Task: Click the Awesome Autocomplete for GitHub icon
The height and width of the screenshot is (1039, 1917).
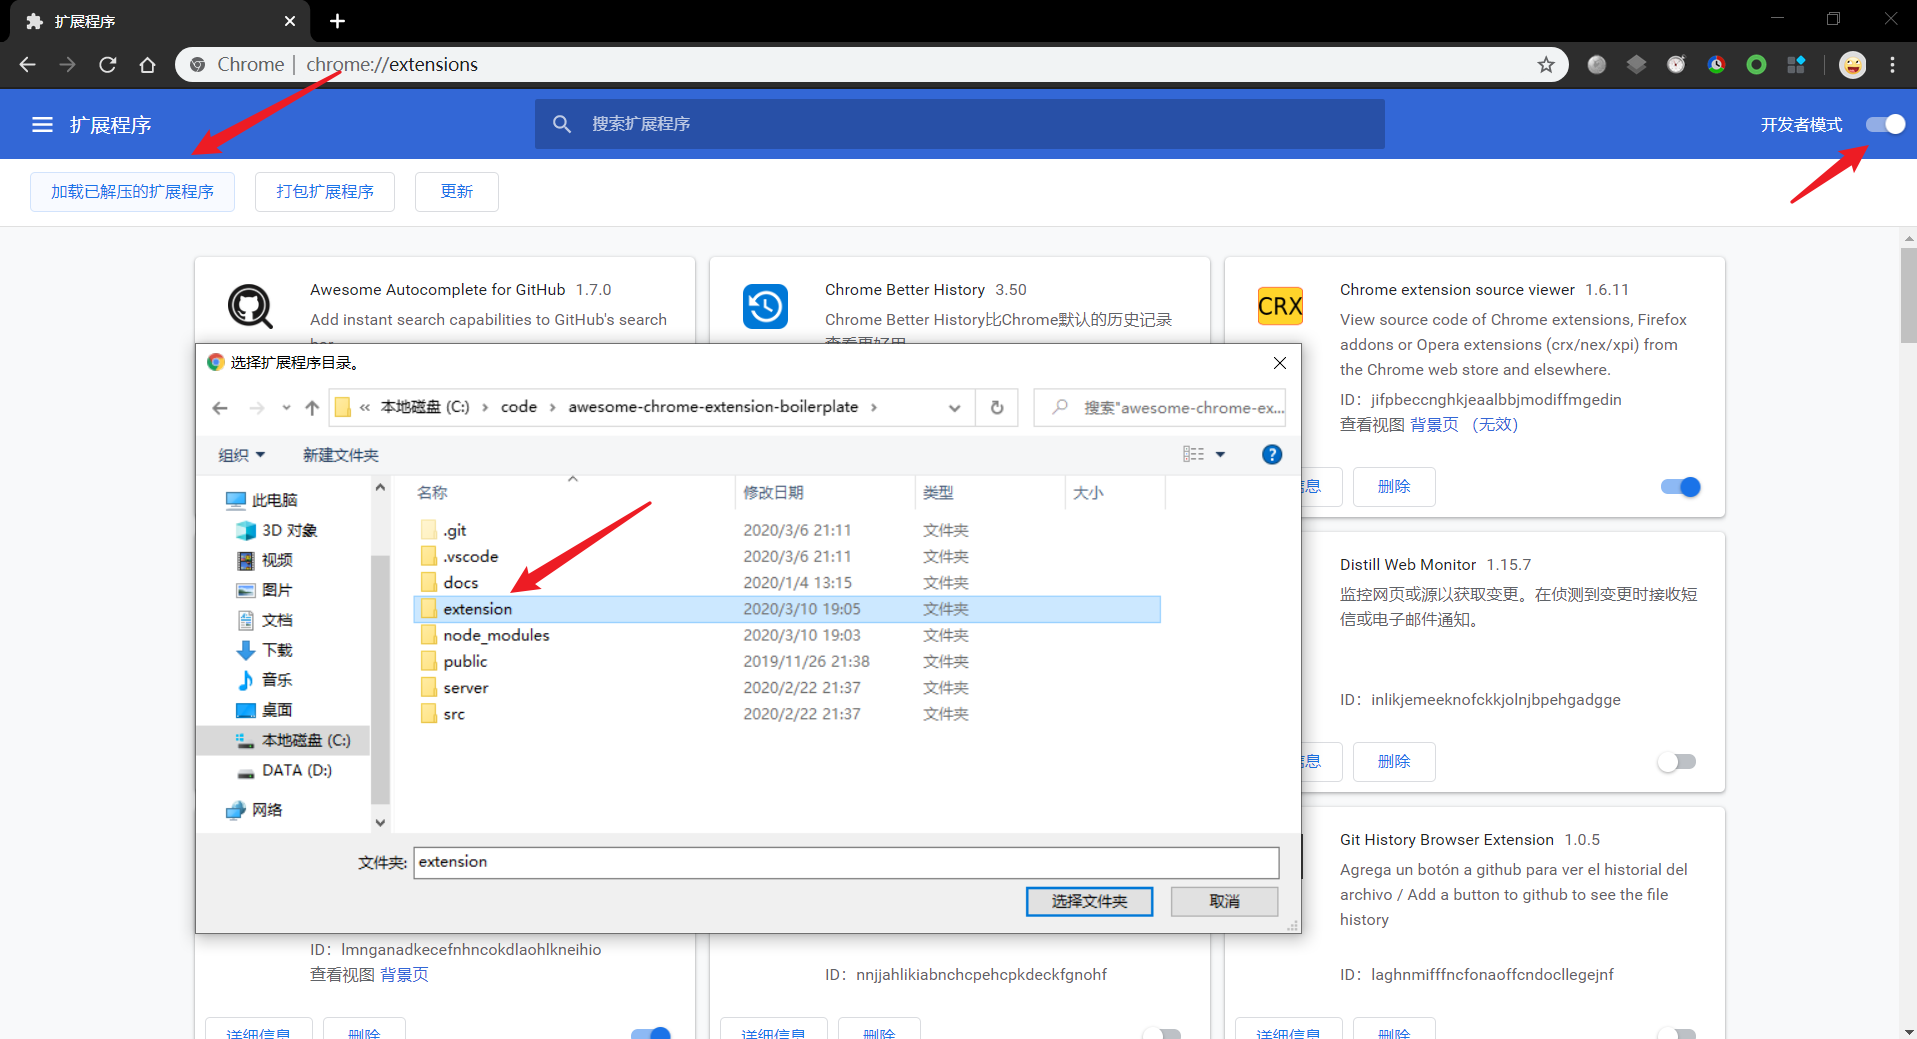Action: pyautogui.click(x=250, y=306)
